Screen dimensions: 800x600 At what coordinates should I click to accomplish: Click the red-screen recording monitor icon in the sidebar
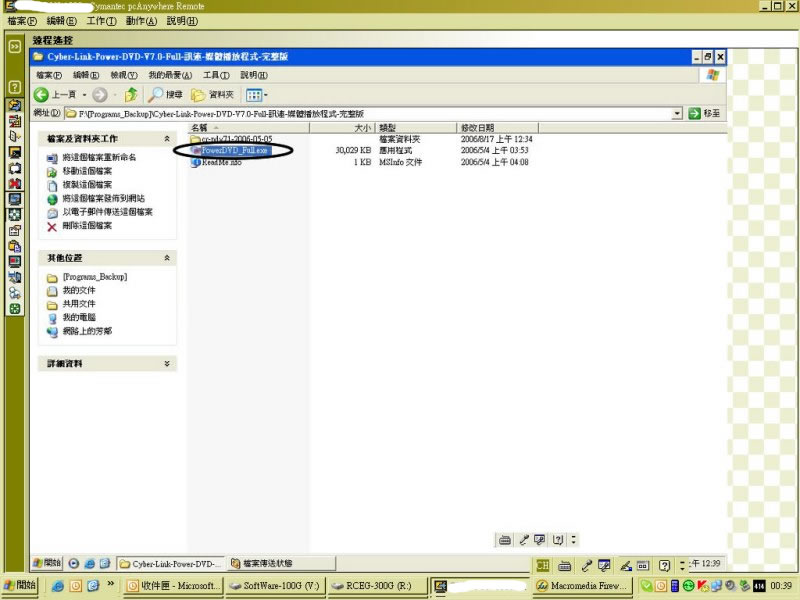pyautogui.click(x=15, y=262)
